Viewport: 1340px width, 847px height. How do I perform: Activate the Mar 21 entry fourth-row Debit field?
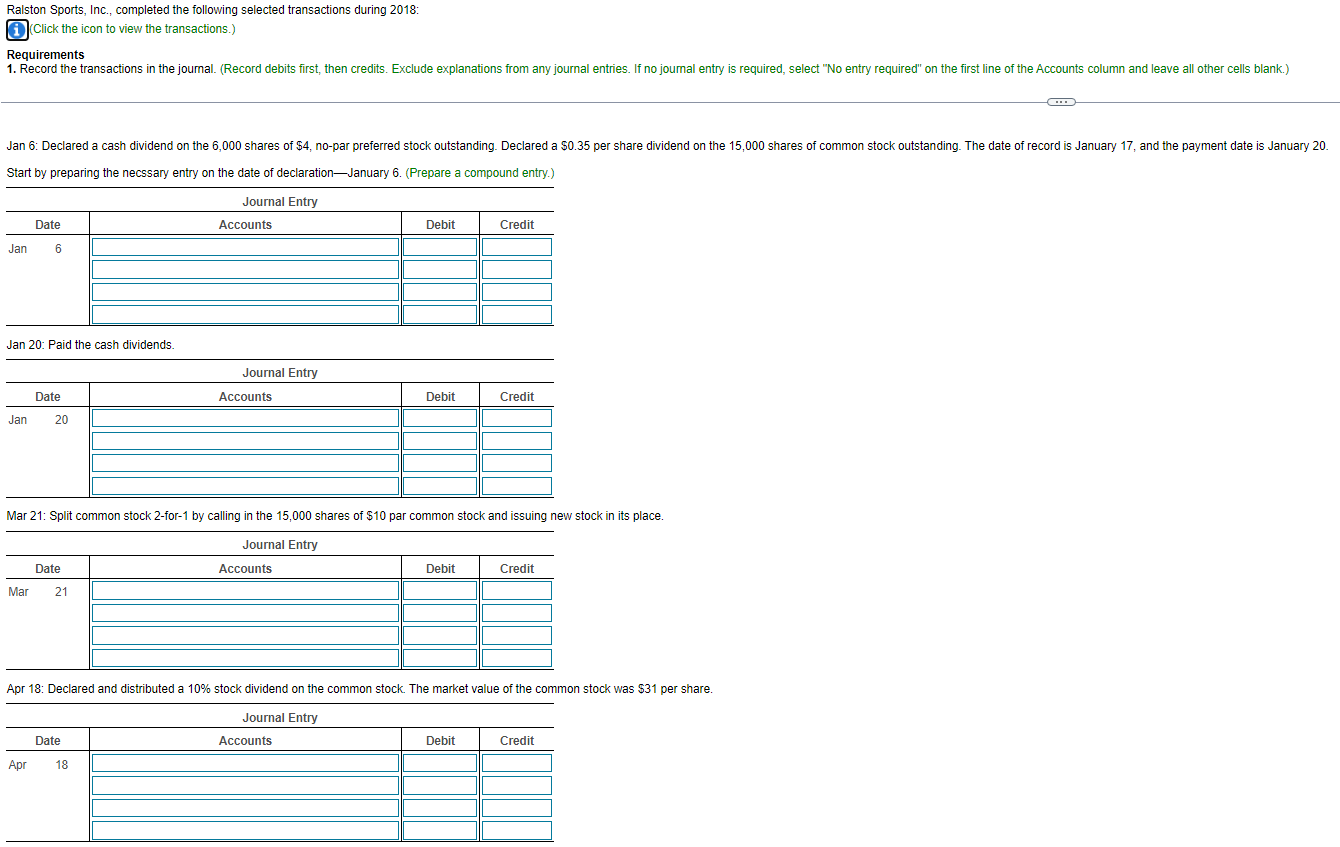point(440,658)
